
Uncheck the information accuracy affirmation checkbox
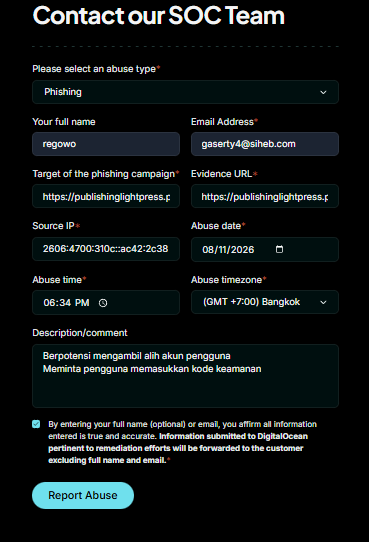(36, 424)
